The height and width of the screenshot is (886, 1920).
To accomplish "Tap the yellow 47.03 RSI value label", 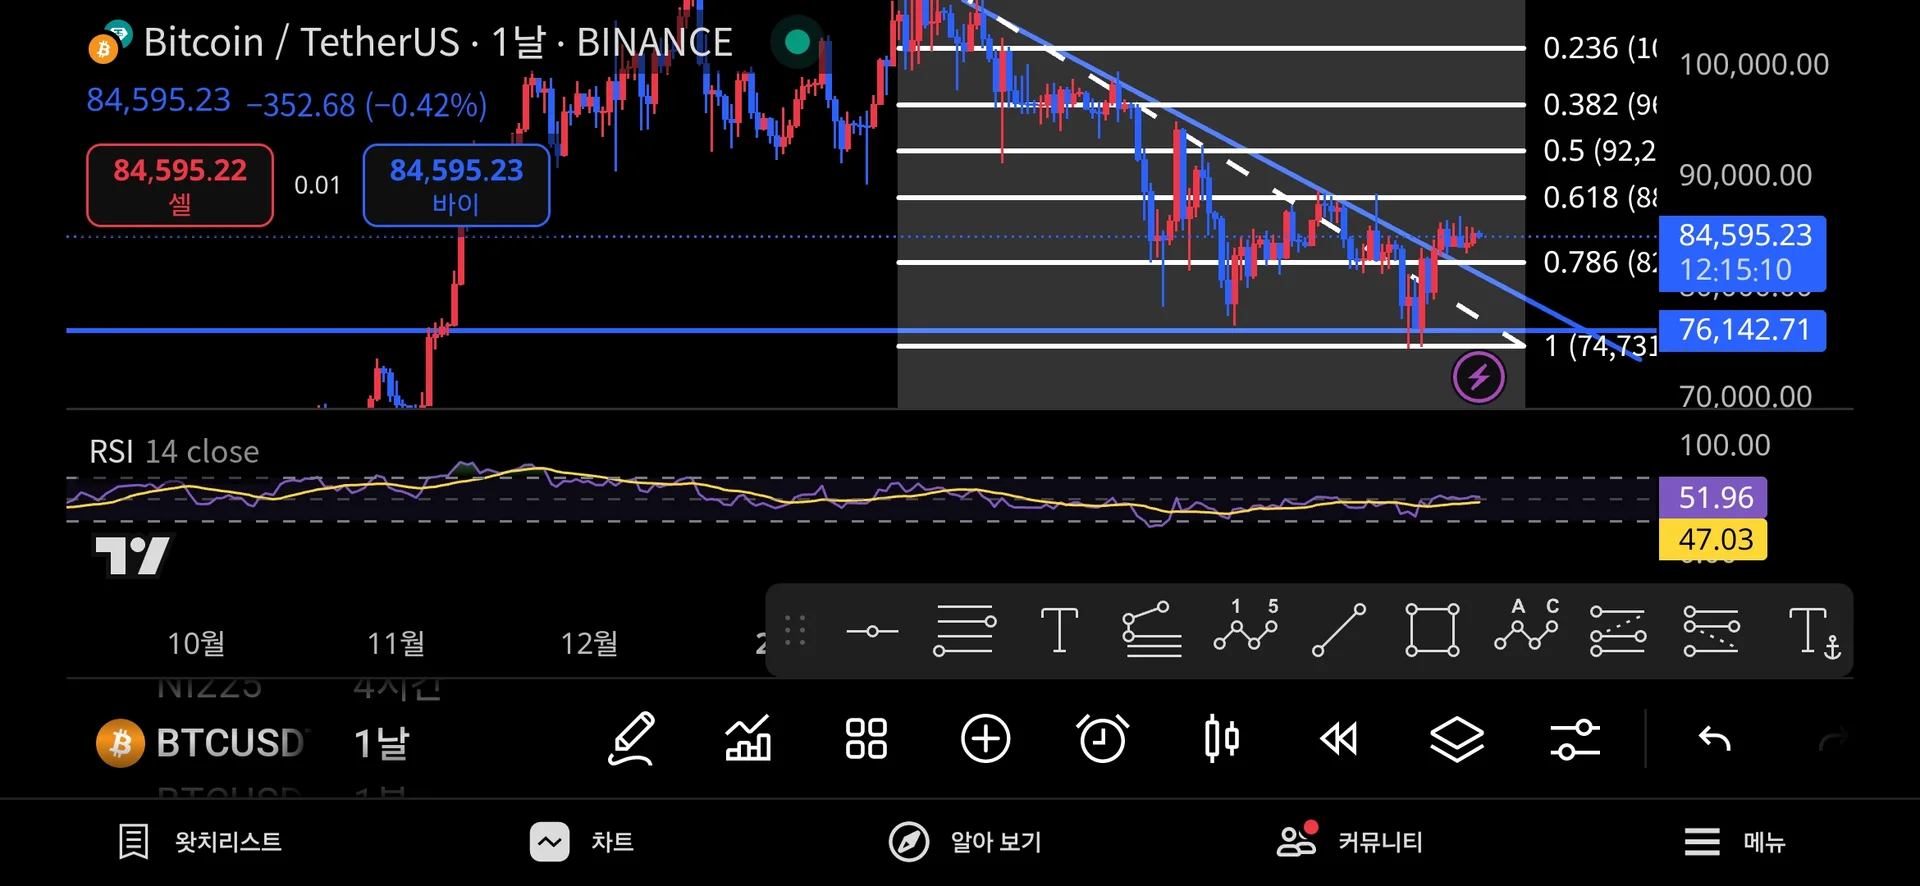I will [1713, 539].
